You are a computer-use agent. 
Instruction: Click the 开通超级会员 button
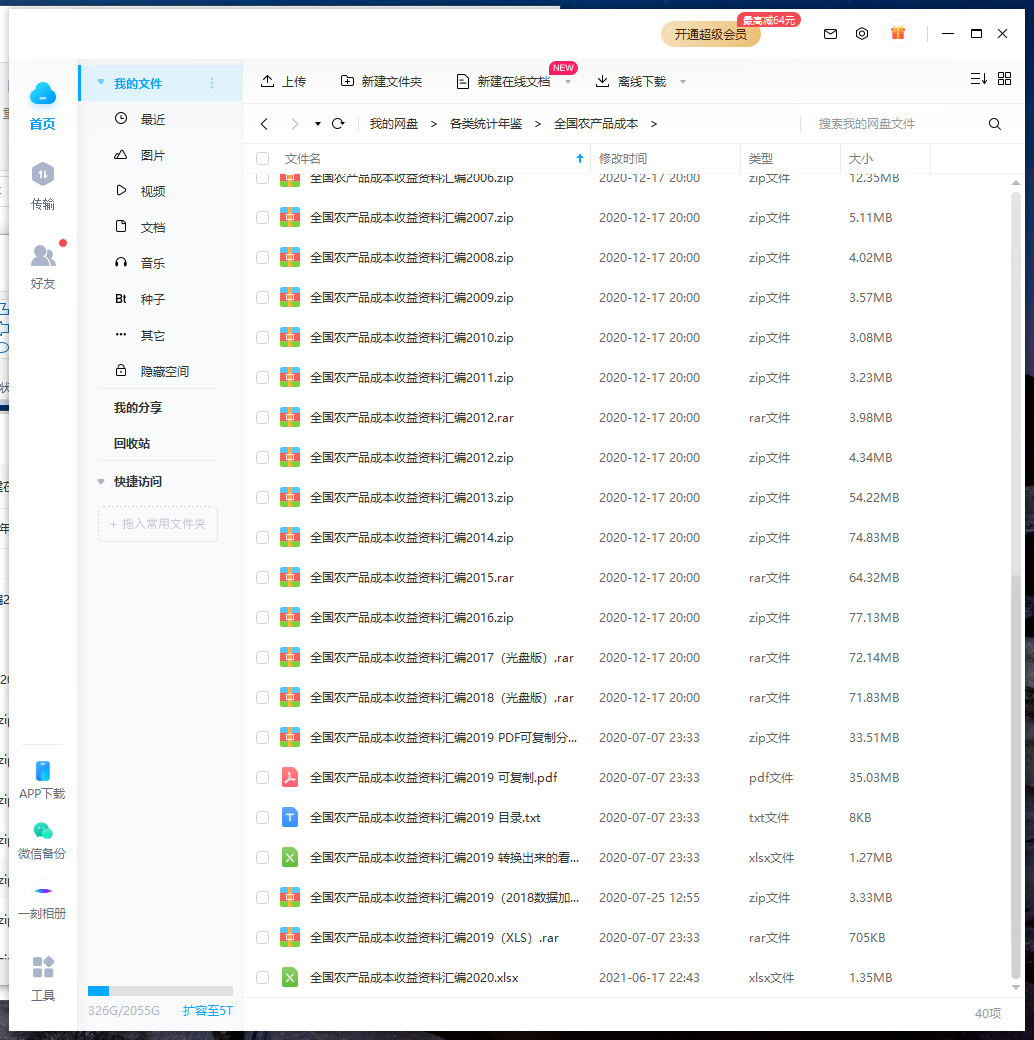pyautogui.click(x=710, y=34)
